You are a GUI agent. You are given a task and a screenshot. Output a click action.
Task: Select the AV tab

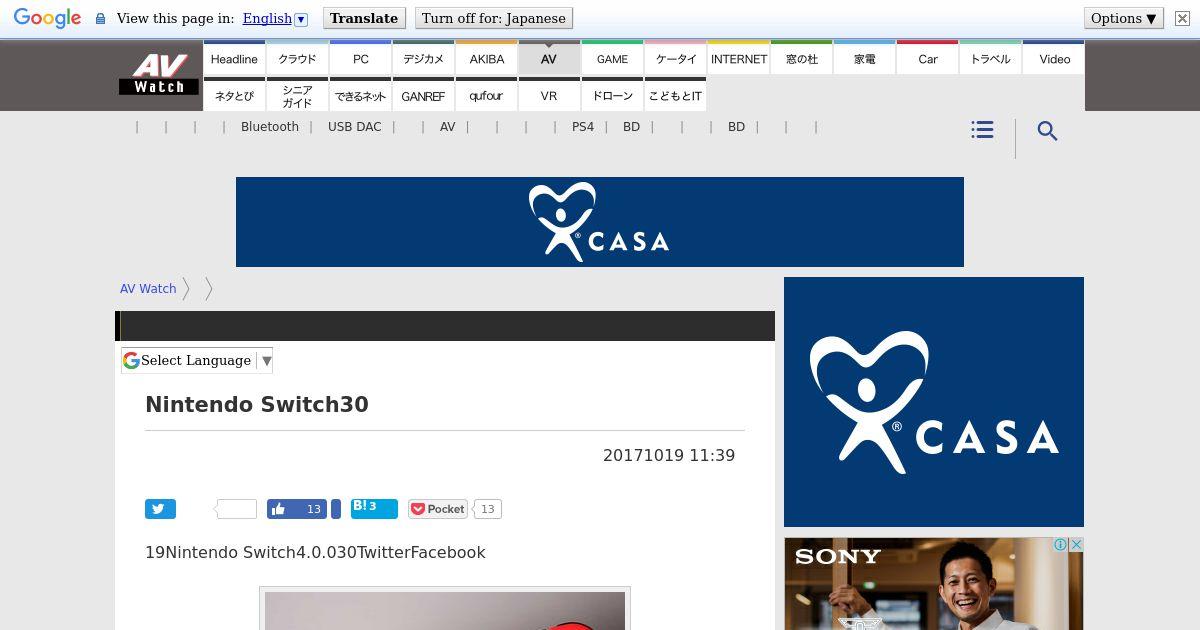(549, 58)
